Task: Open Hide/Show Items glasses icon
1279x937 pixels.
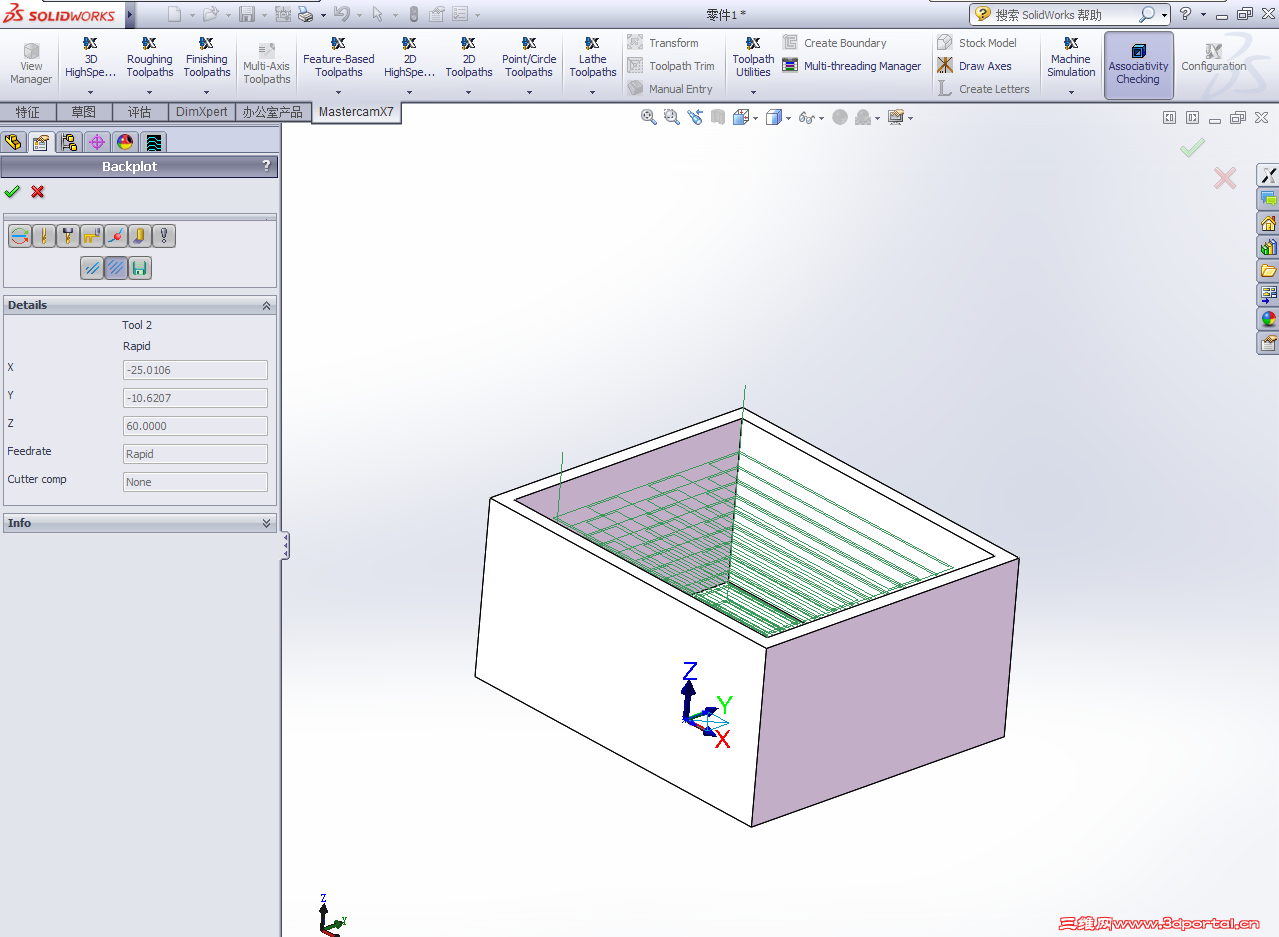Action: coord(806,117)
